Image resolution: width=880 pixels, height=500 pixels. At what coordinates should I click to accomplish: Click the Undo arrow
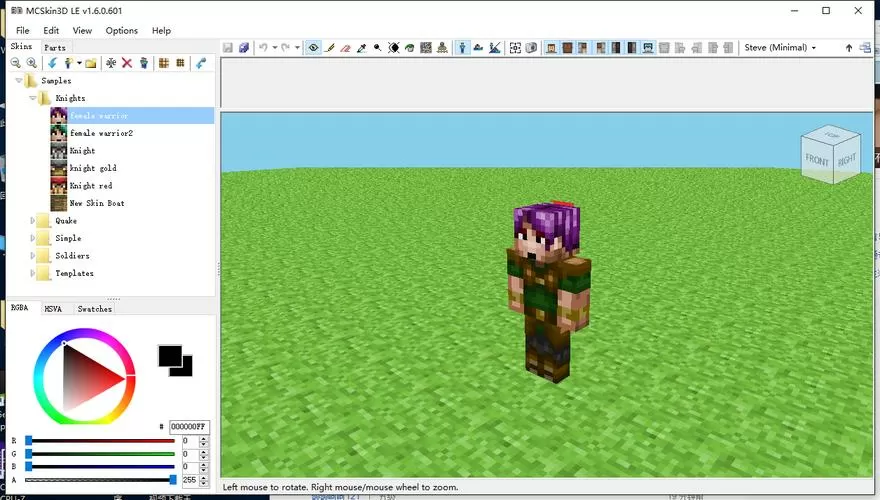click(x=263, y=48)
